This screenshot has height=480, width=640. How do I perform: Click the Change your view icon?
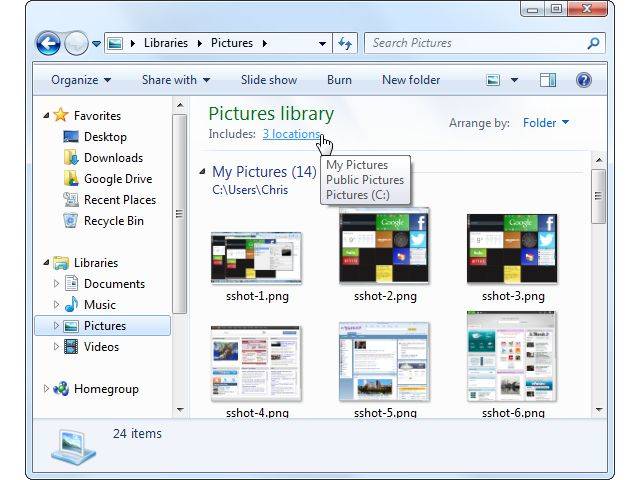(x=493, y=80)
